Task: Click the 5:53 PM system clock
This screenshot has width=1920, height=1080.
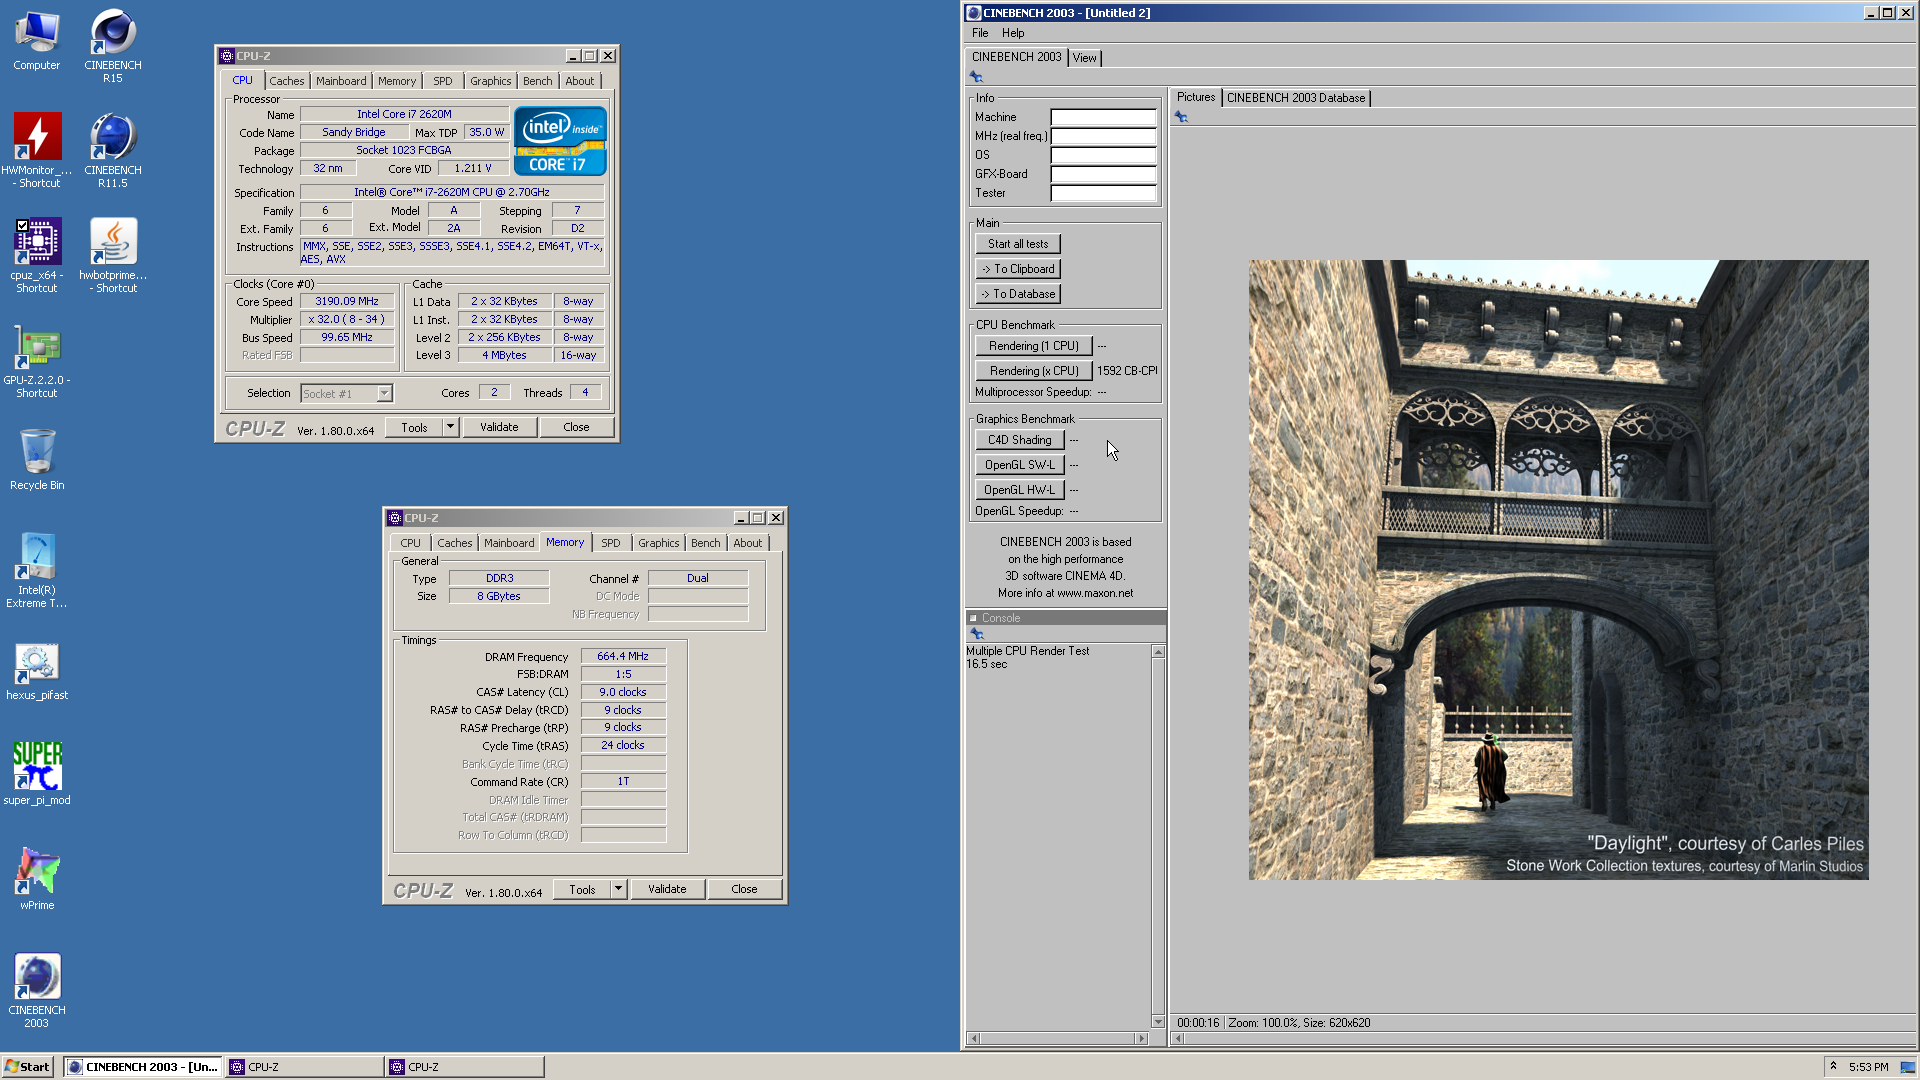Action: pyautogui.click(x=1868, y=1067)
